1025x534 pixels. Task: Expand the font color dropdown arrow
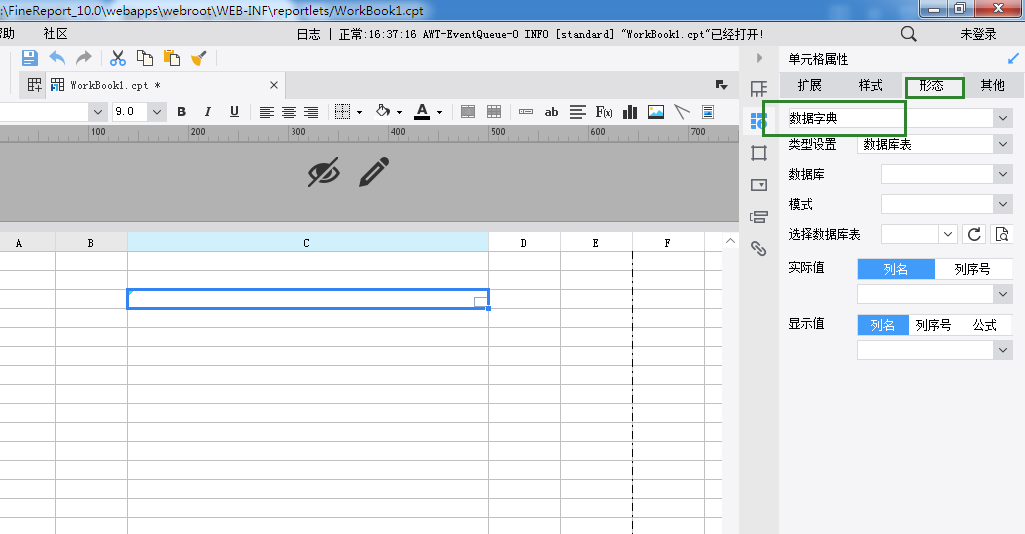point(439,112)
